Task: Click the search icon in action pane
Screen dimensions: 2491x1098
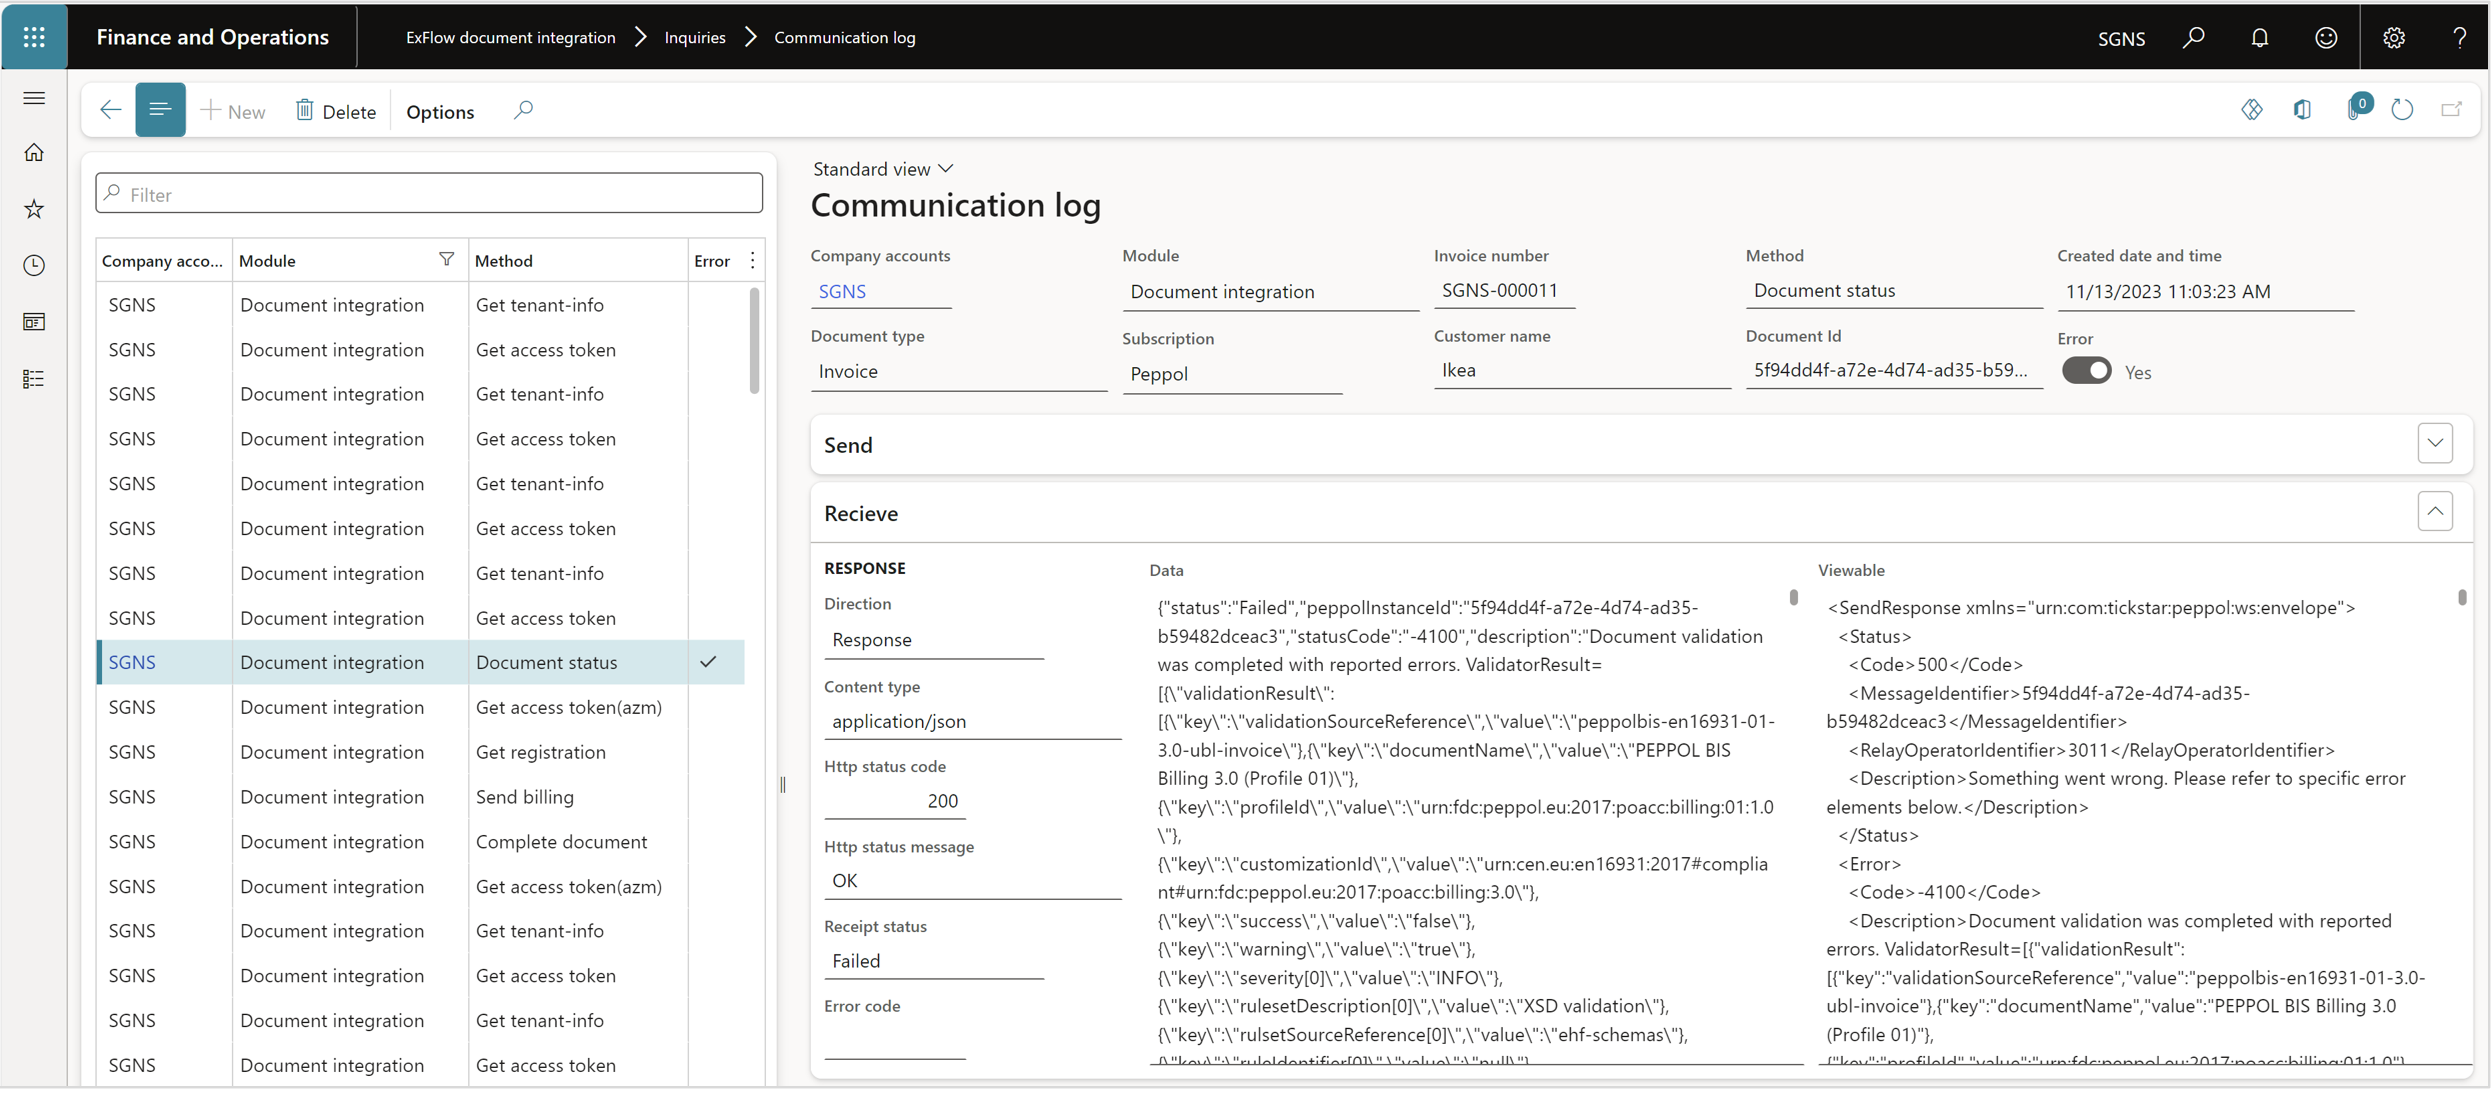Action: pyautogui.click(x=523, y=110)
